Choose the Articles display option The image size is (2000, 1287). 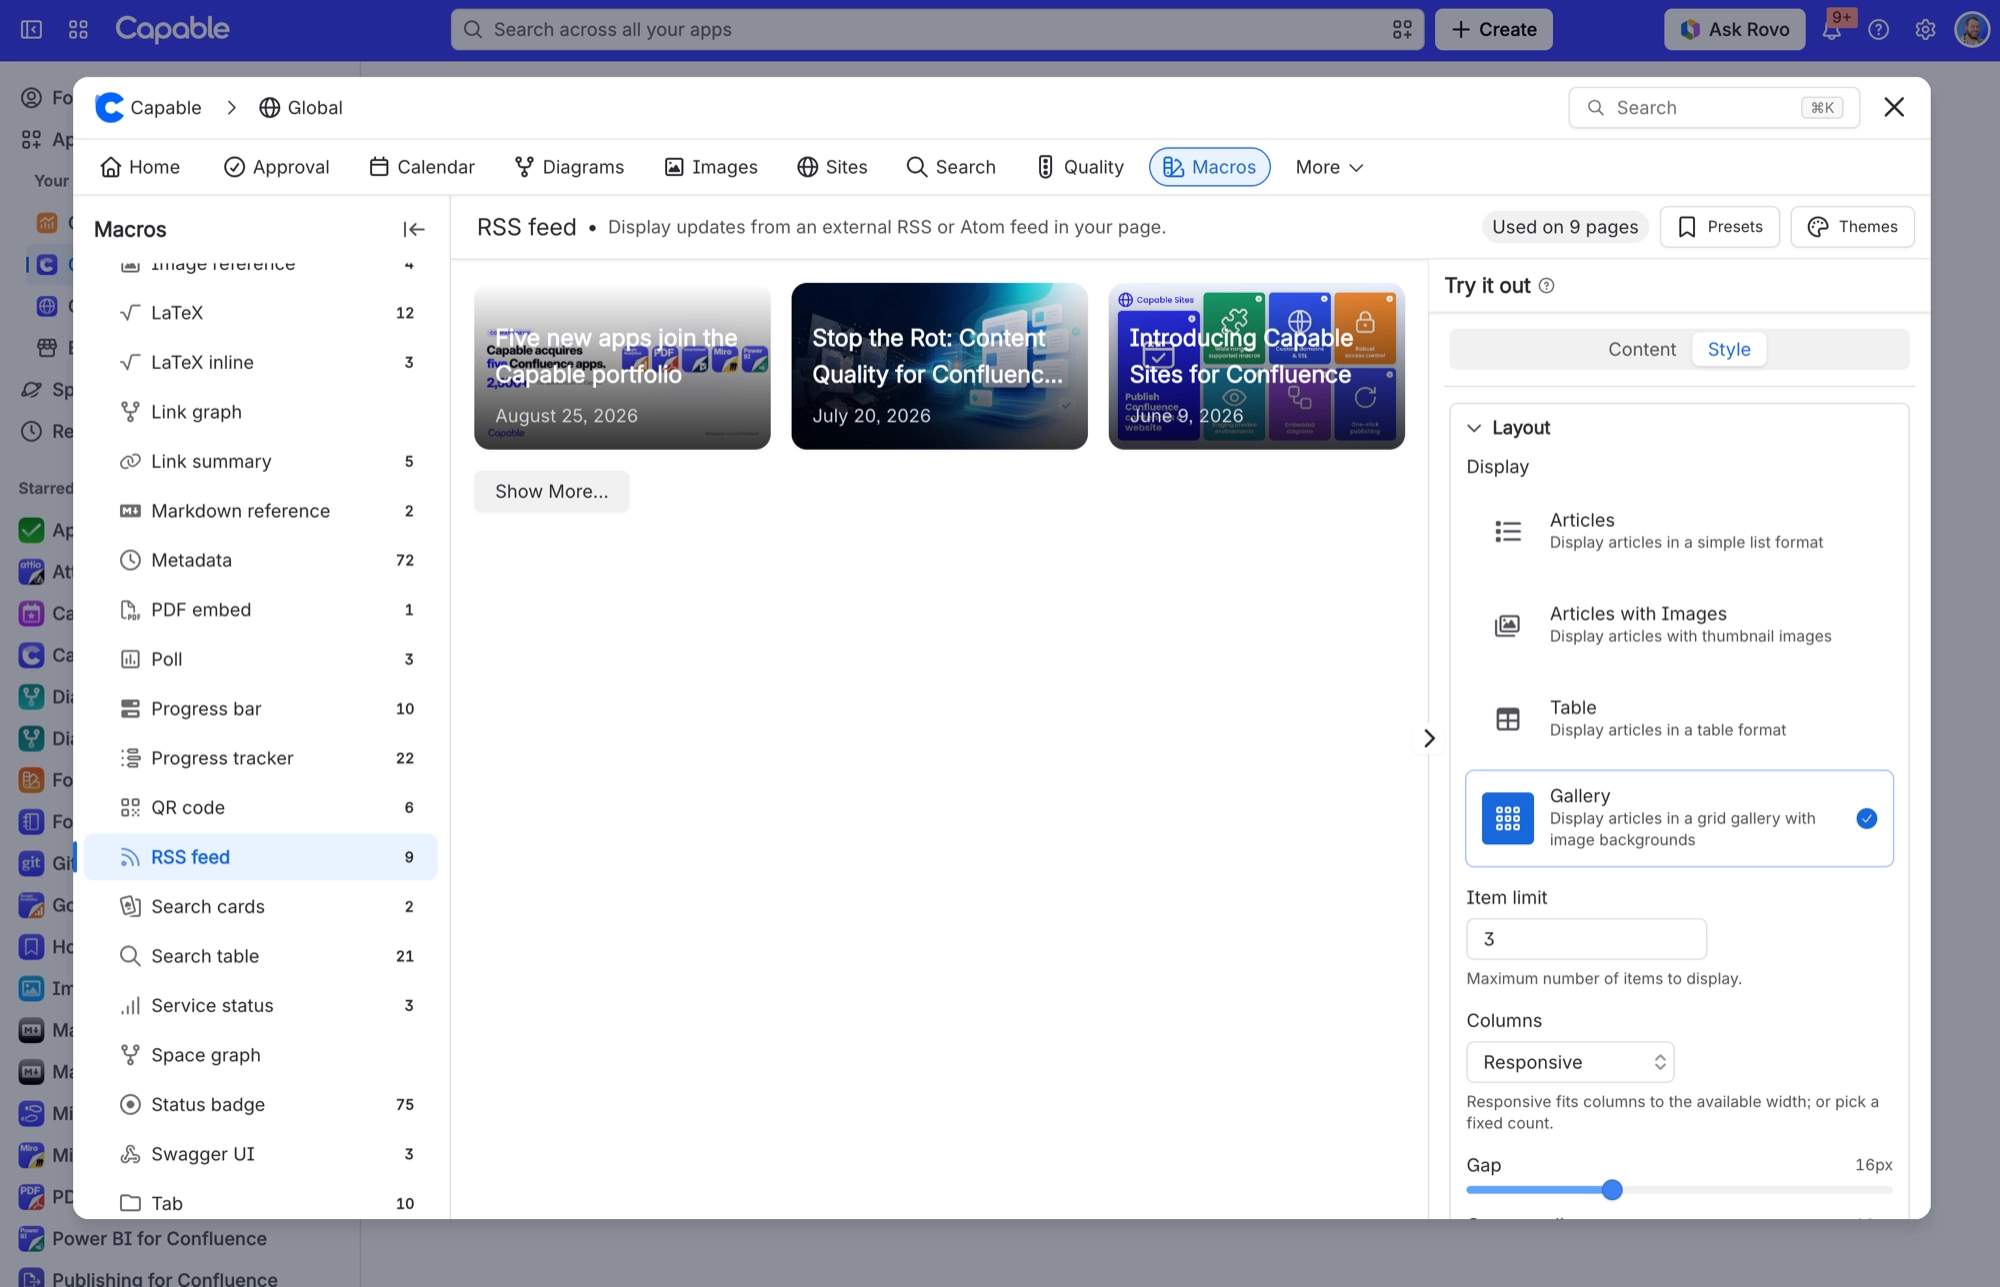(1679, 531)
